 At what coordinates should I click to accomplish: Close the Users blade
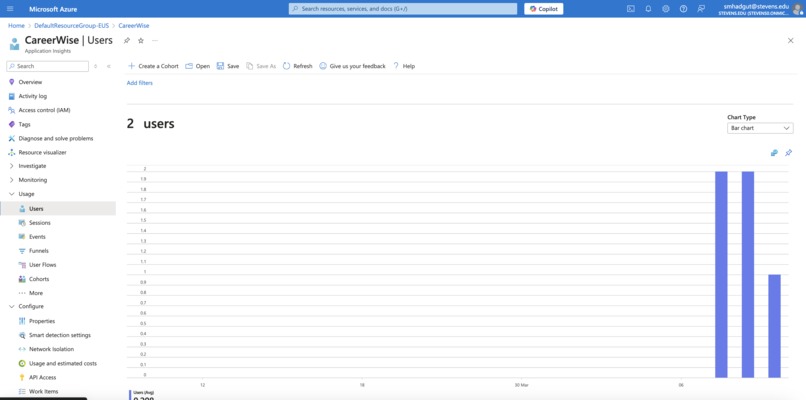[791, 41]
